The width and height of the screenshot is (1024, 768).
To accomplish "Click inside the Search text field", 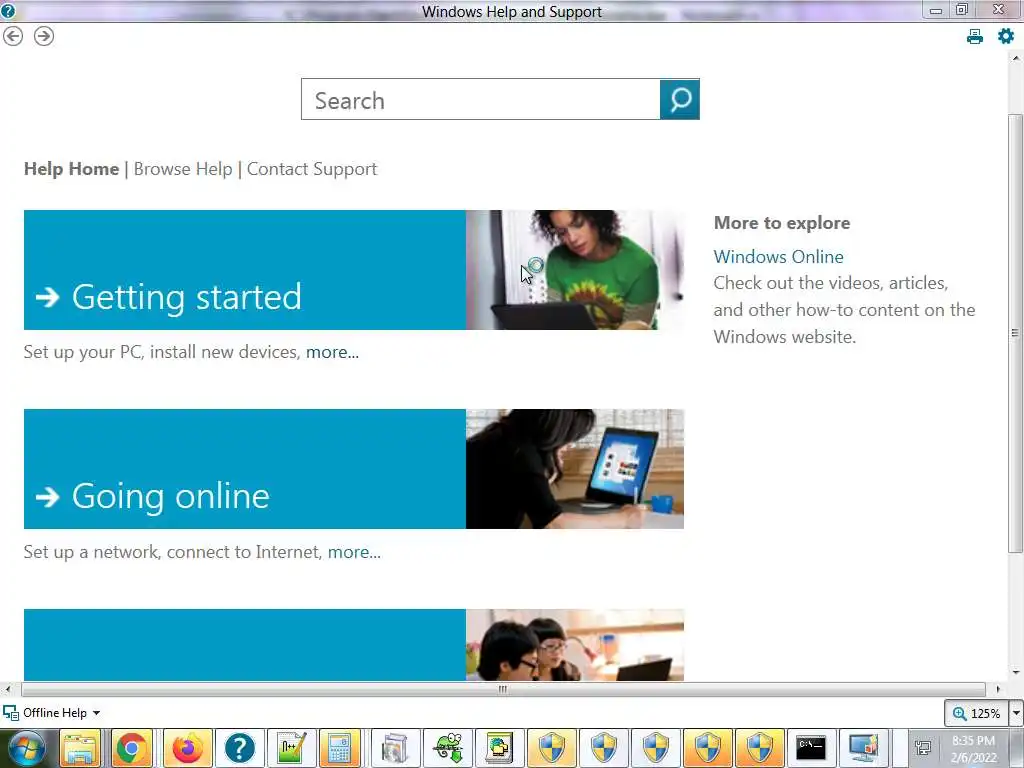I will pyautogui.click(x=481, y=99).
